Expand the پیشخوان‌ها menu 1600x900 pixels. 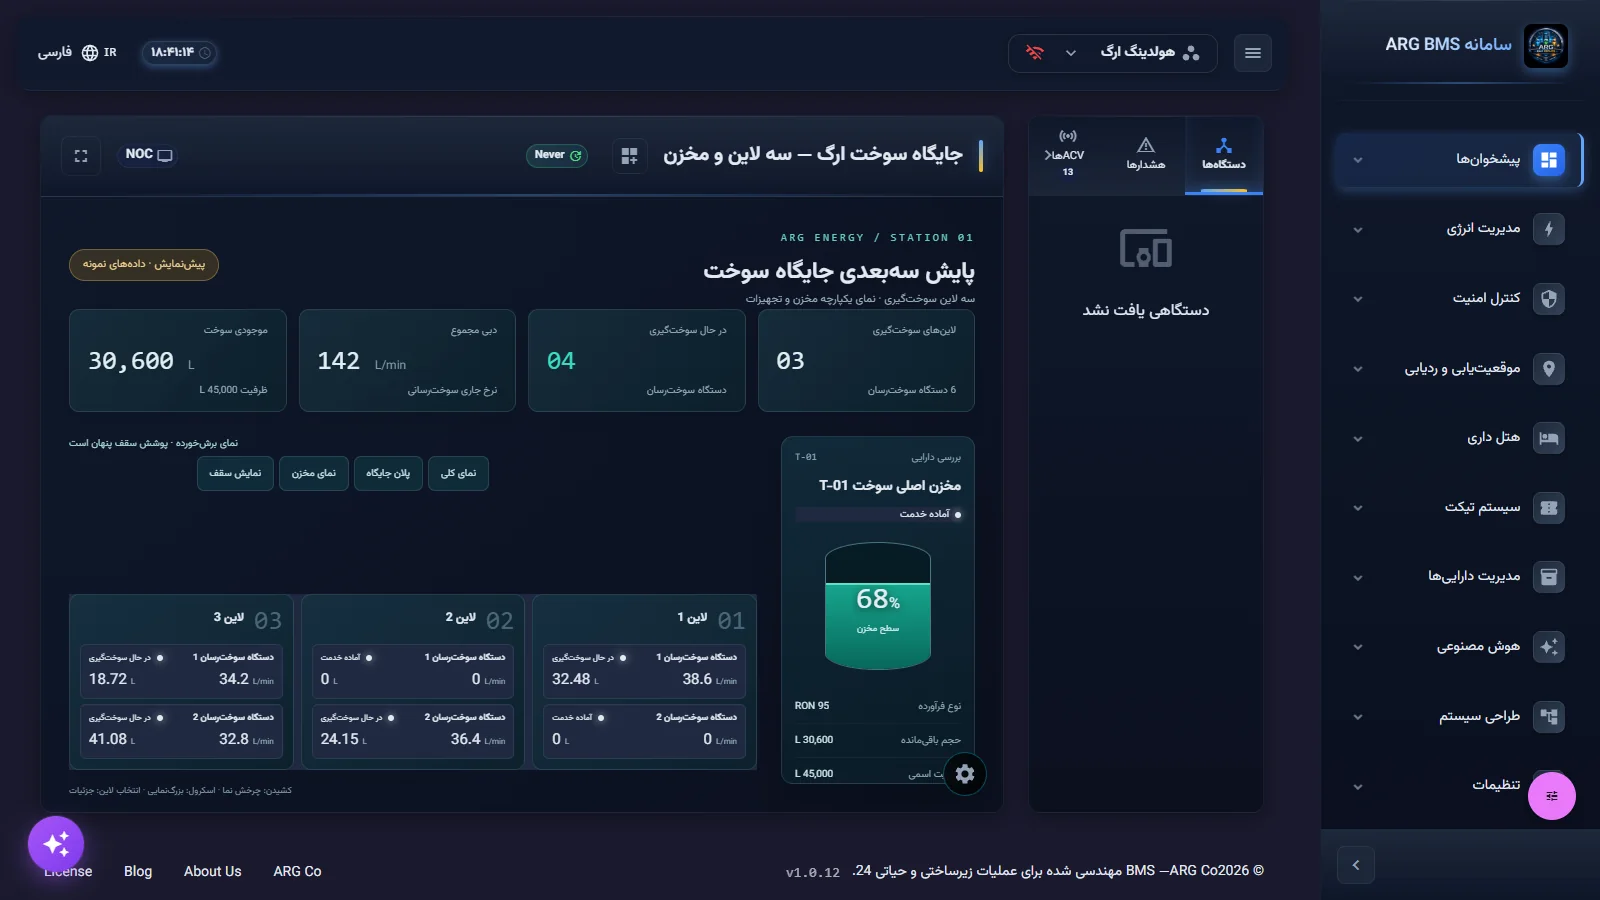[x=1458, y=160]
